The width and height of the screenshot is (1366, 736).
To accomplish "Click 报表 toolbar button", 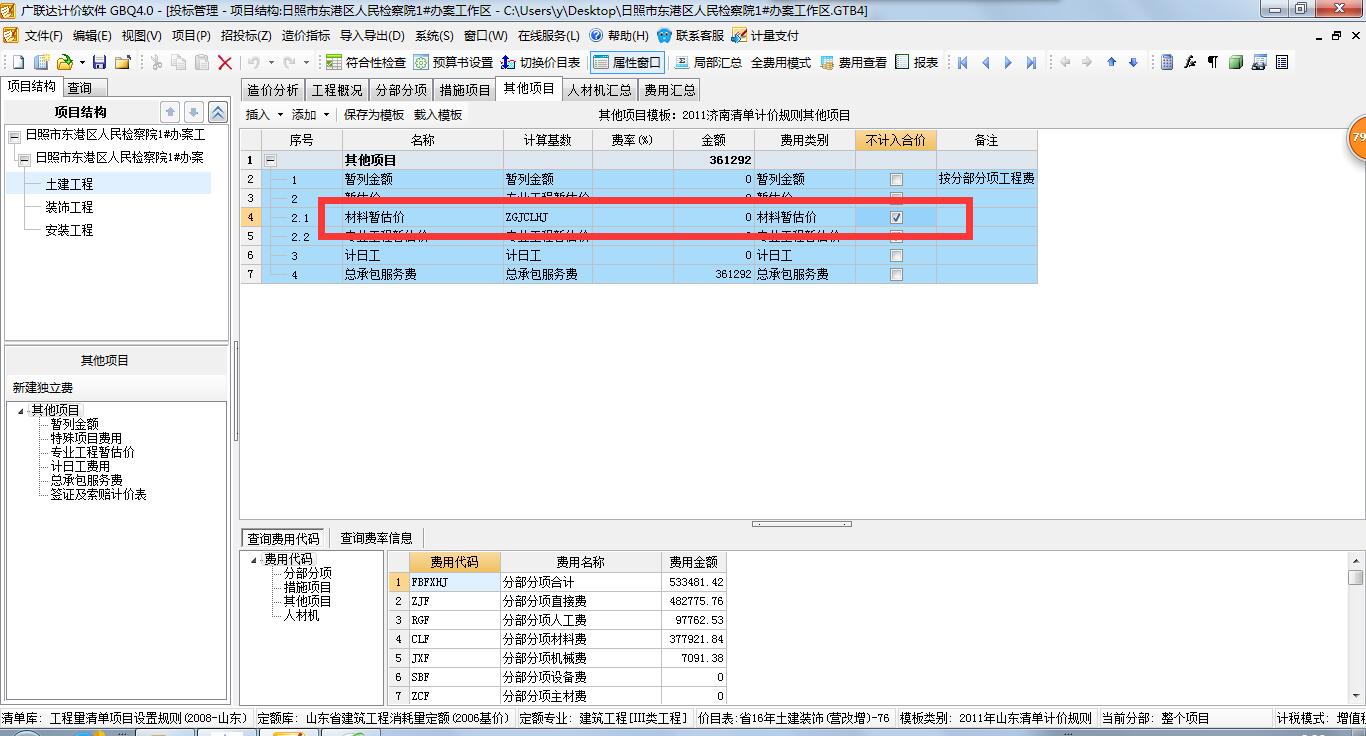I will (917, 62).
